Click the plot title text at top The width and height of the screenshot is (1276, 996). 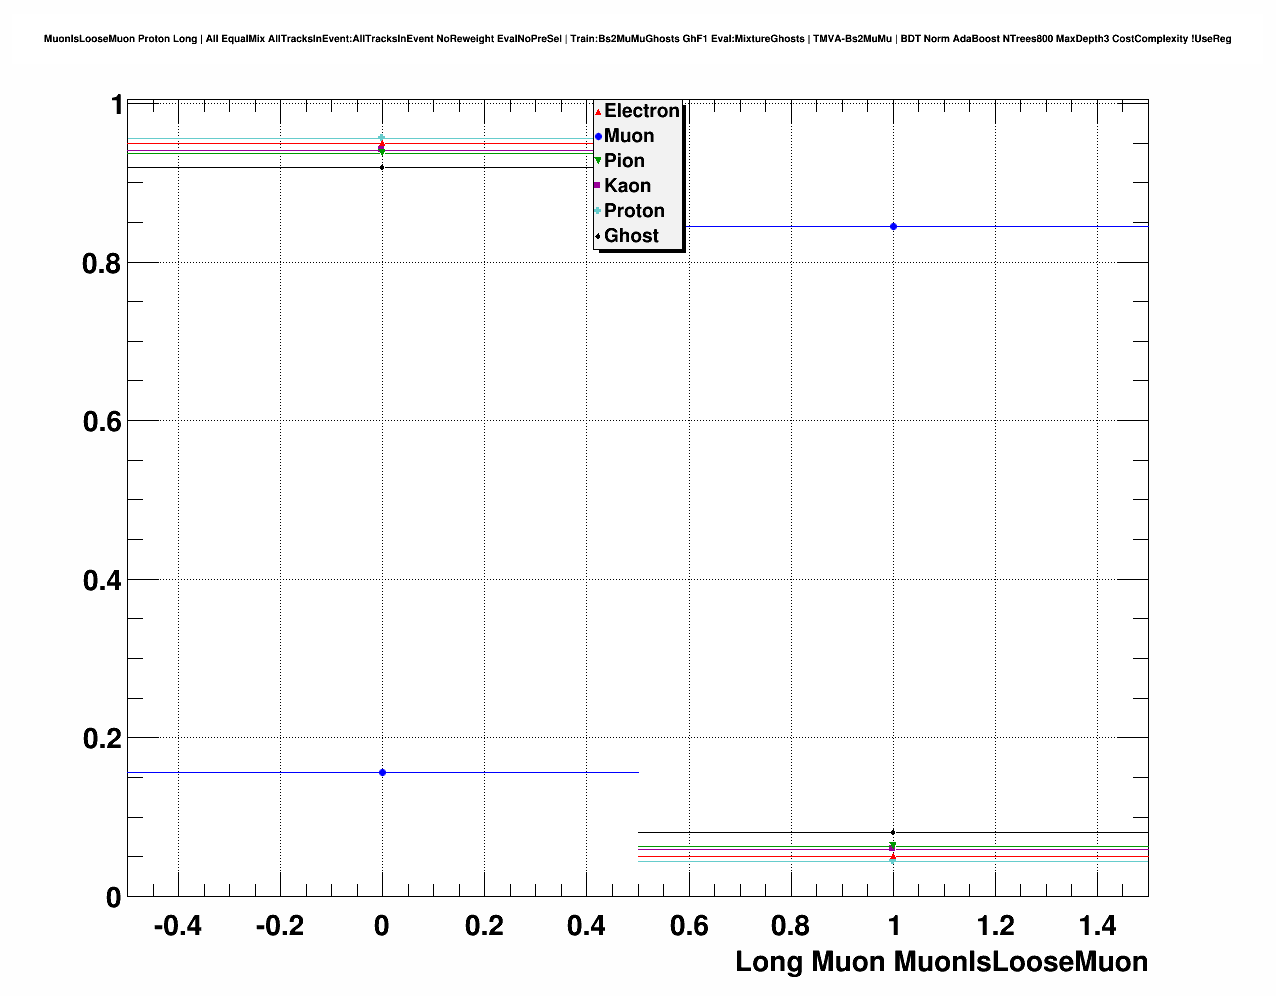(x=638, y=39)
